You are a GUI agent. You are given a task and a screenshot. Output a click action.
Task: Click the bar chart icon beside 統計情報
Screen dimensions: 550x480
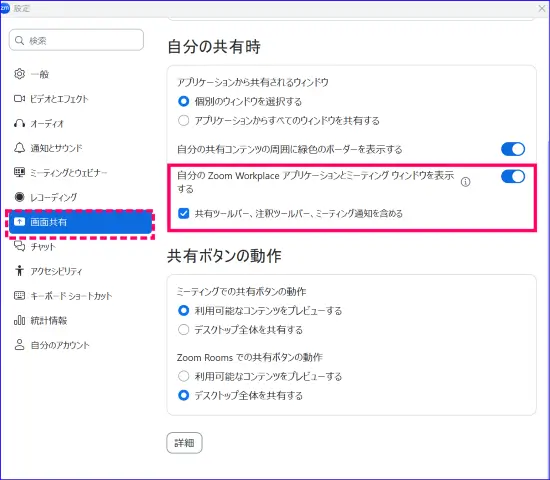19,320
